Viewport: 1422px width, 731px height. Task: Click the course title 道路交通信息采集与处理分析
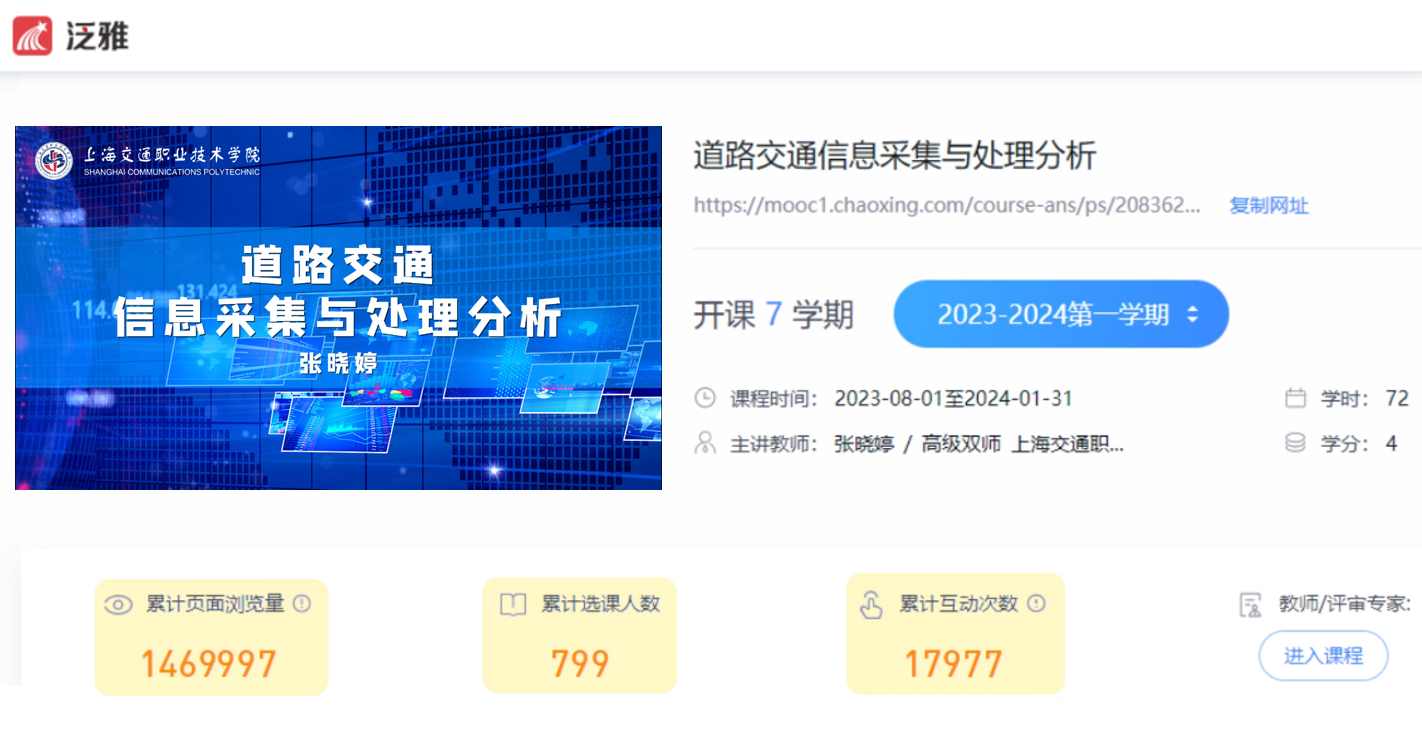click(895, 156)
